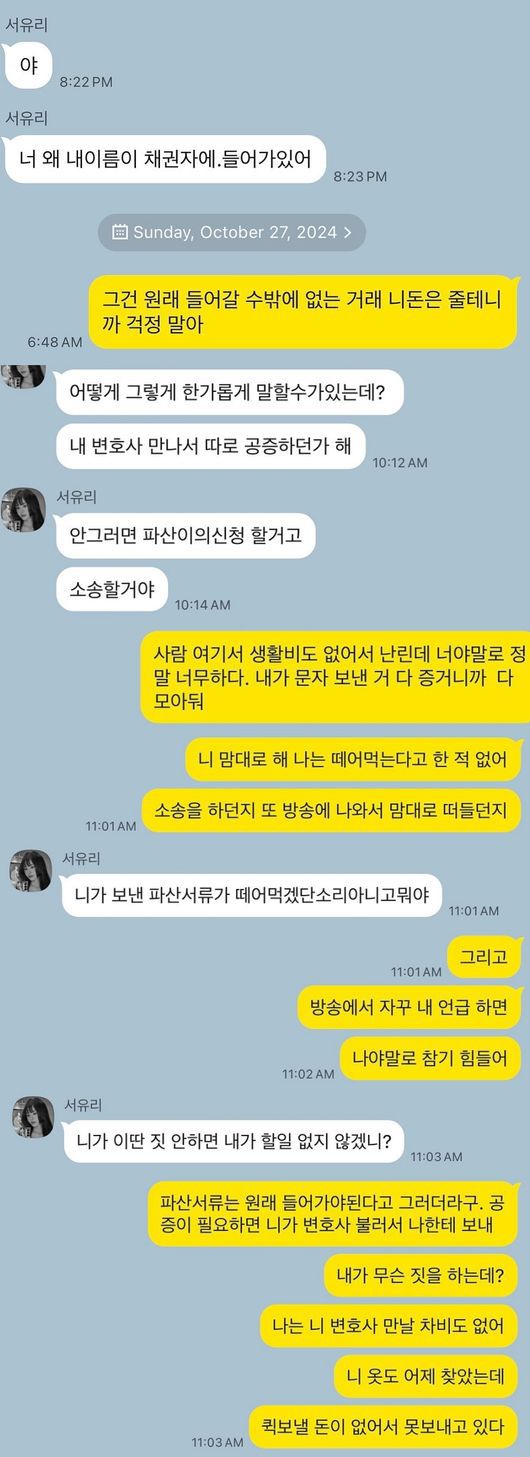Image resolution: width=530 pixels, height=1457 pixels.
Task: Open the calendar icon in date banner
Action: pyautogui.click(x=120, y=232)
